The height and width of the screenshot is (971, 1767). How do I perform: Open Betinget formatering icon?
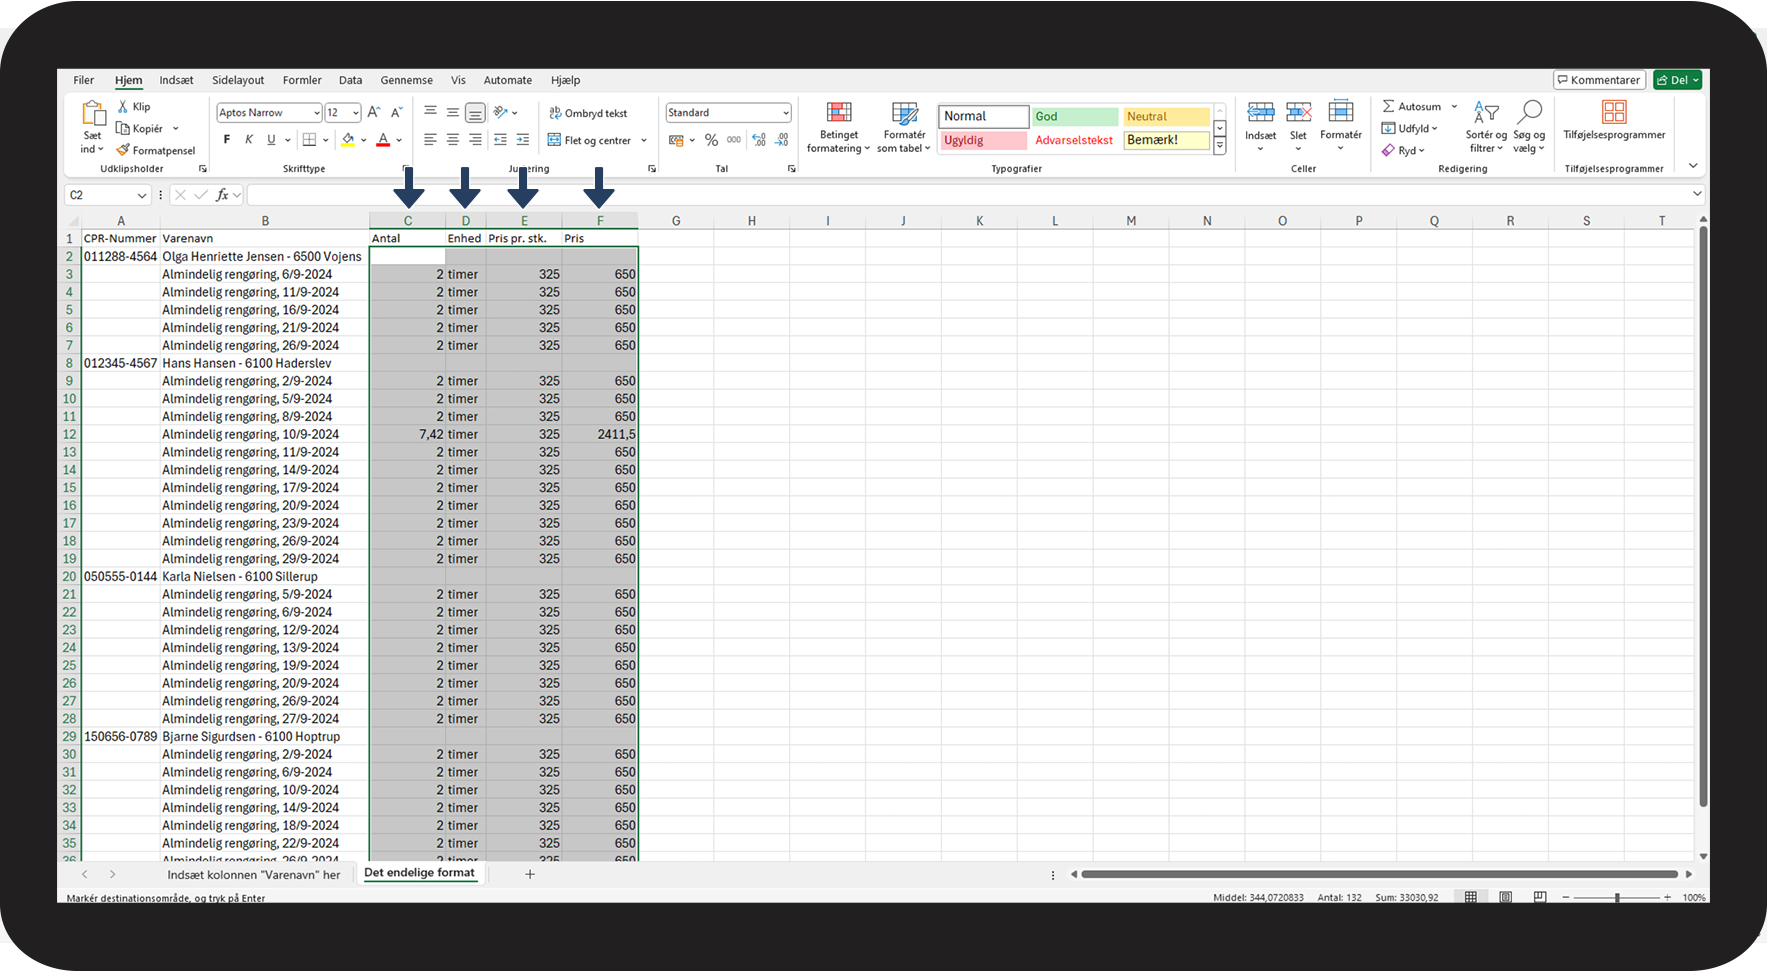(x=839, y=113)
